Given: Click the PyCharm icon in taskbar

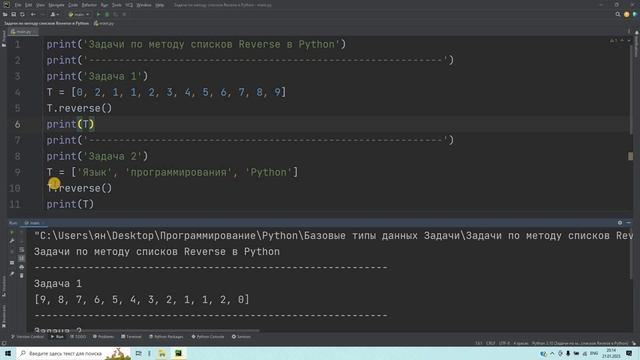Looking at the screenshot, I should coord(178,353).
